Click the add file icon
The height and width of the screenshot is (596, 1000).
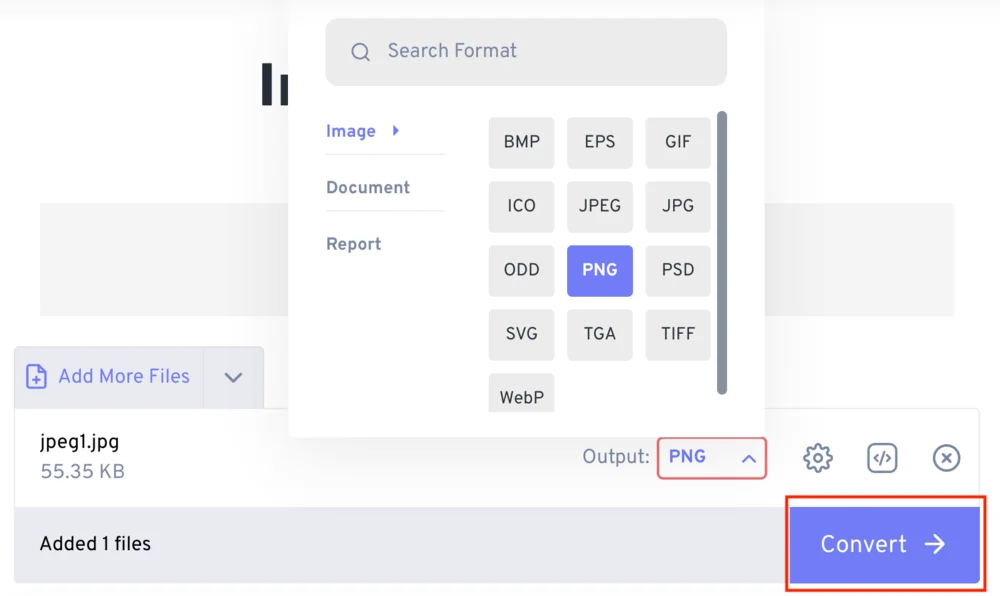[x=36, y=377]
